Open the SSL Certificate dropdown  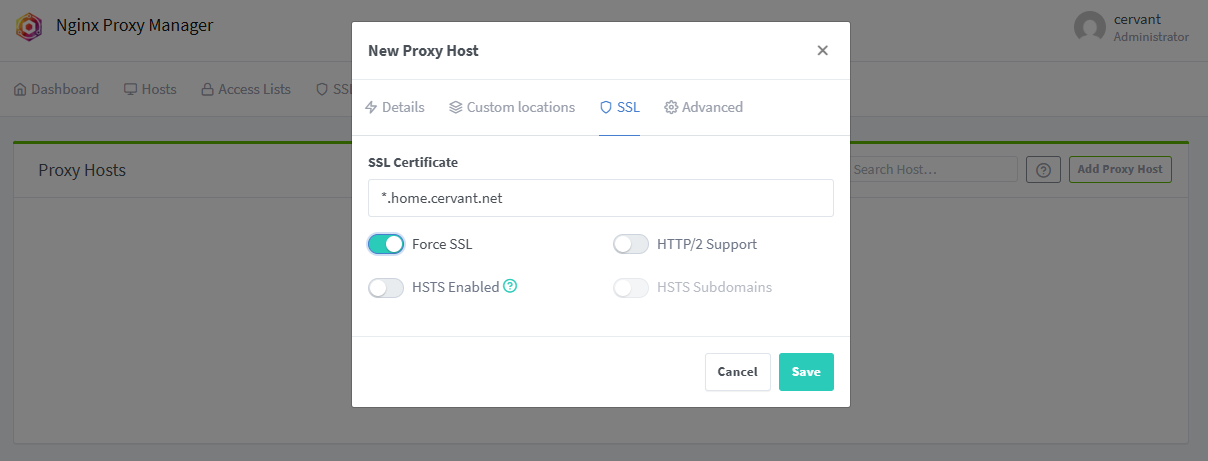[600, 198]
